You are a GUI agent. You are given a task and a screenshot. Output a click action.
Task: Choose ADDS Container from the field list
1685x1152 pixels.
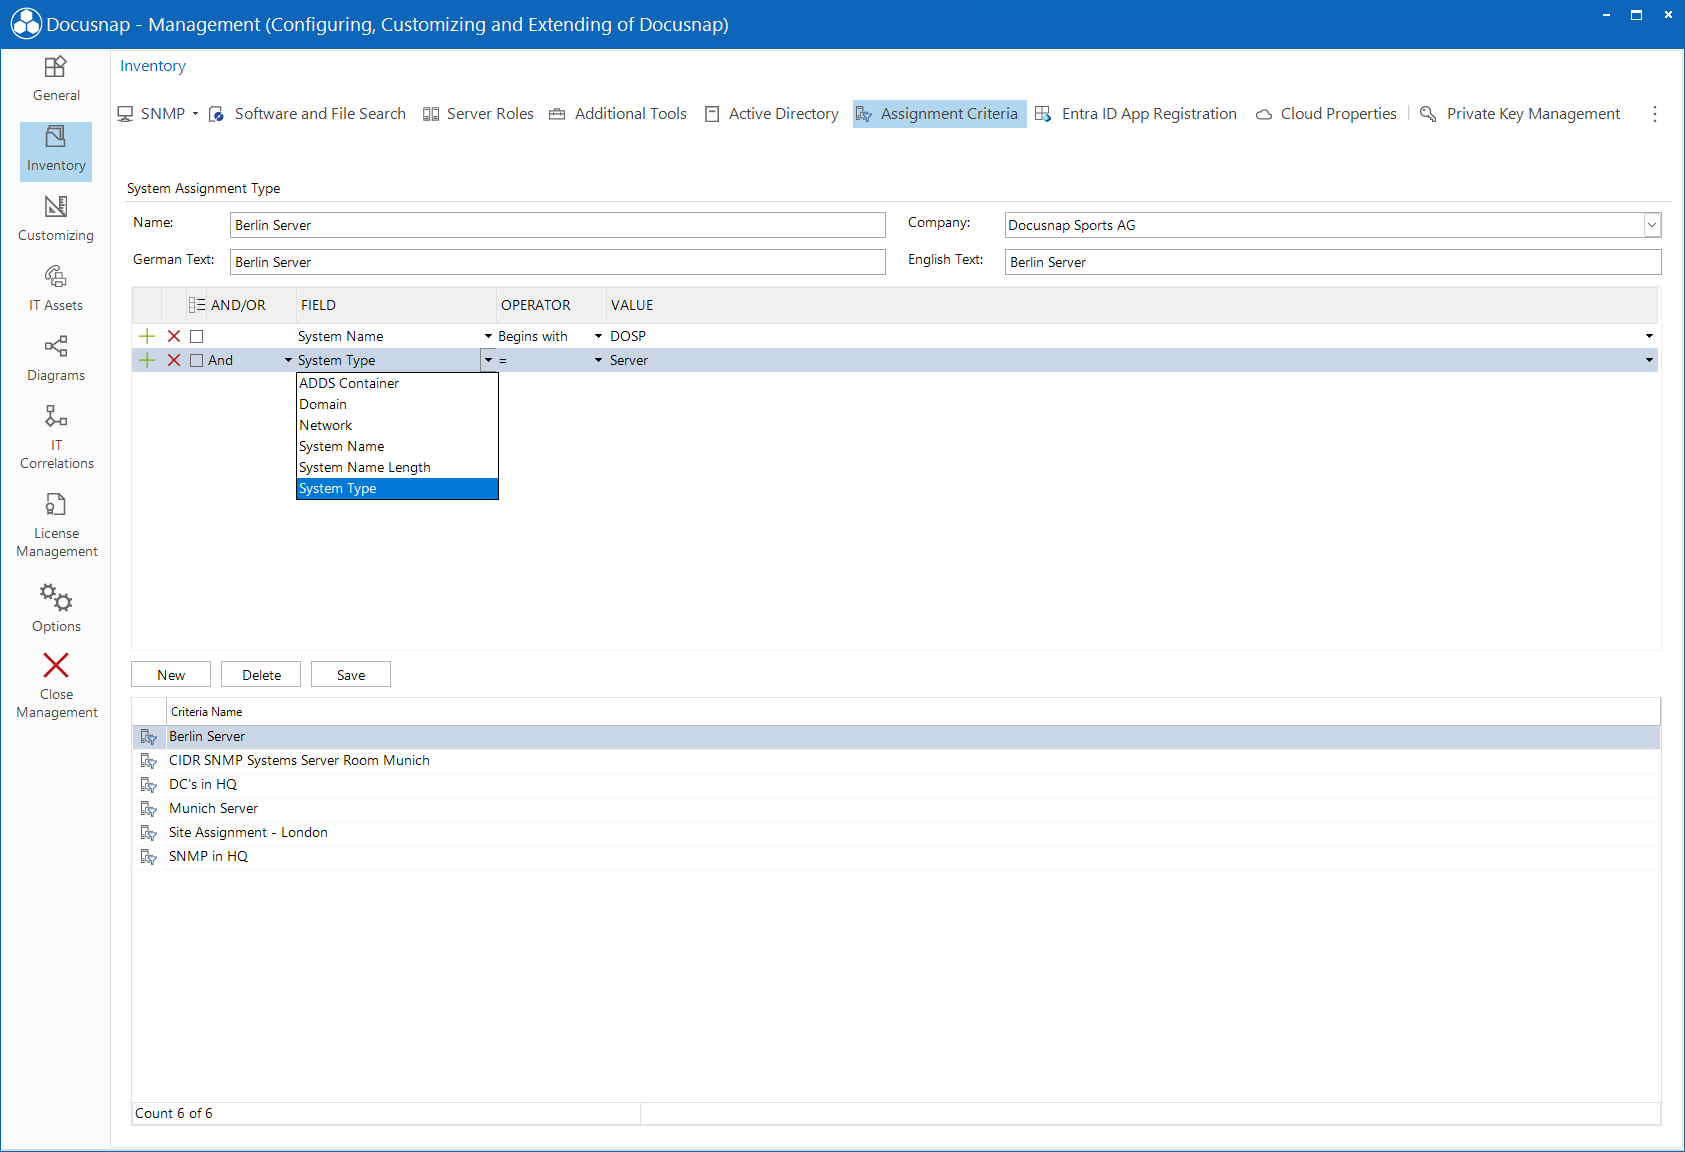[x=397, y=383]
